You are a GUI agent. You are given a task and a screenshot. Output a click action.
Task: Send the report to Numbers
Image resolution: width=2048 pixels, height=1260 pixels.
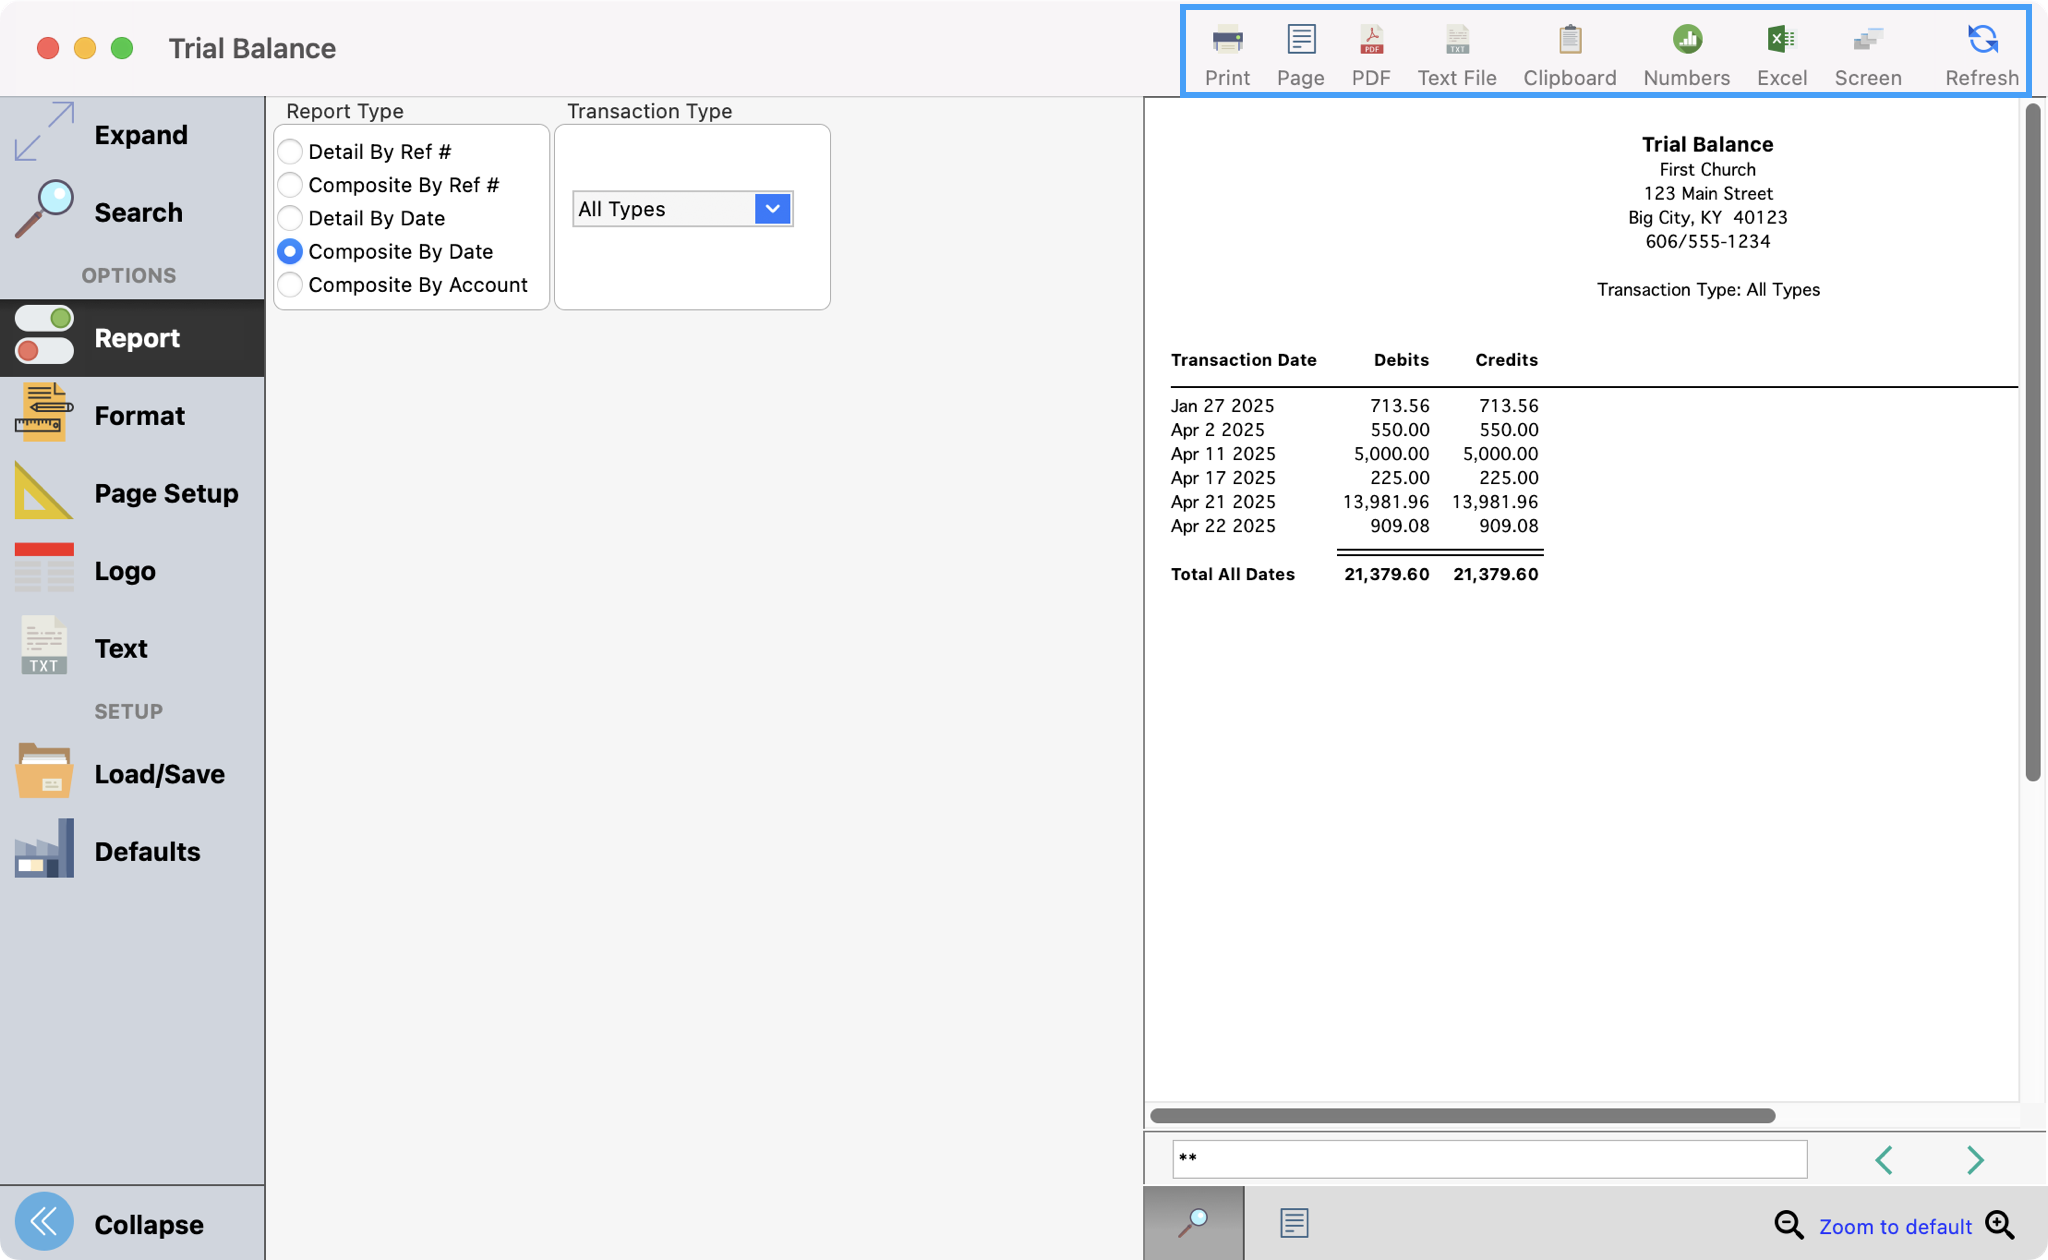point(1686,50)
